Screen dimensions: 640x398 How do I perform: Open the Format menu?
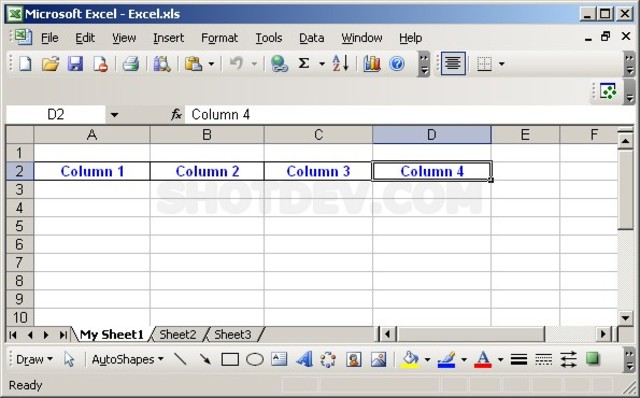tap(219, 38)
